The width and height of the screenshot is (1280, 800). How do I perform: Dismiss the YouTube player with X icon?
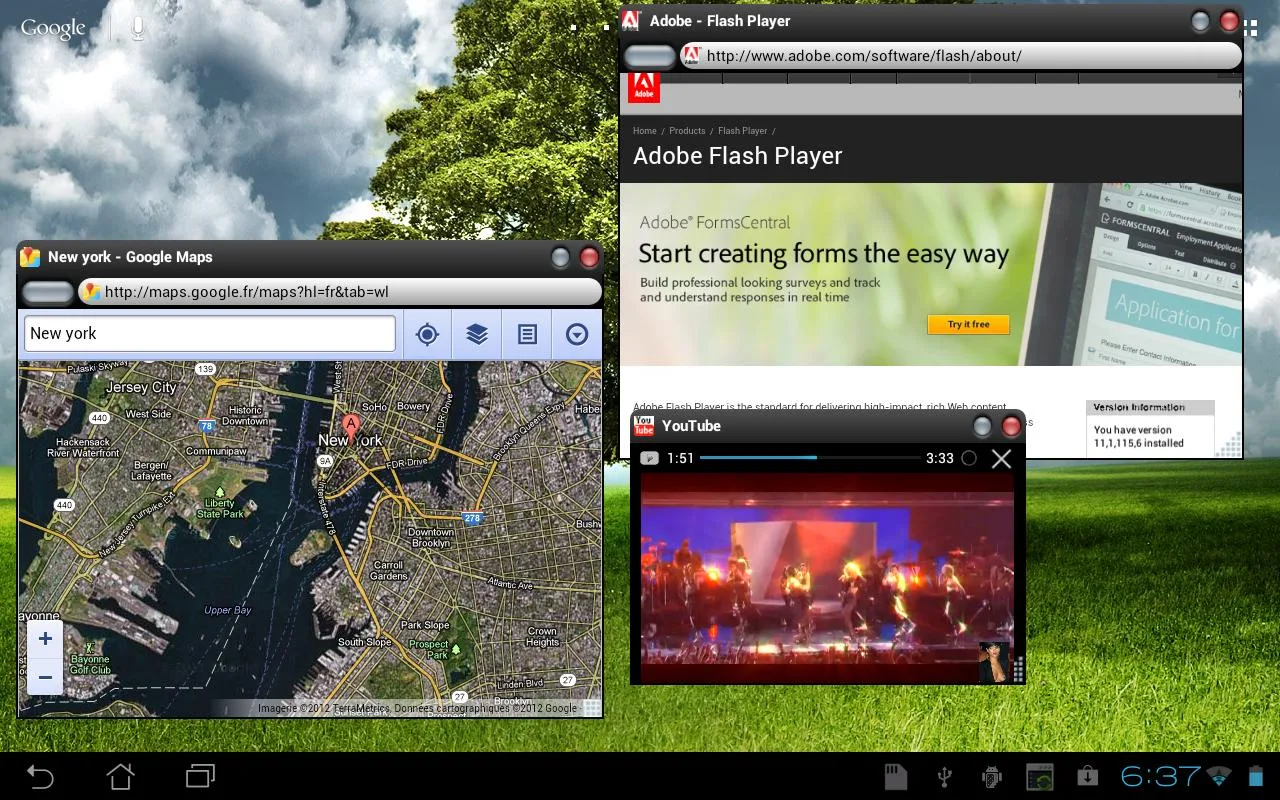(x=1001, y=458)
